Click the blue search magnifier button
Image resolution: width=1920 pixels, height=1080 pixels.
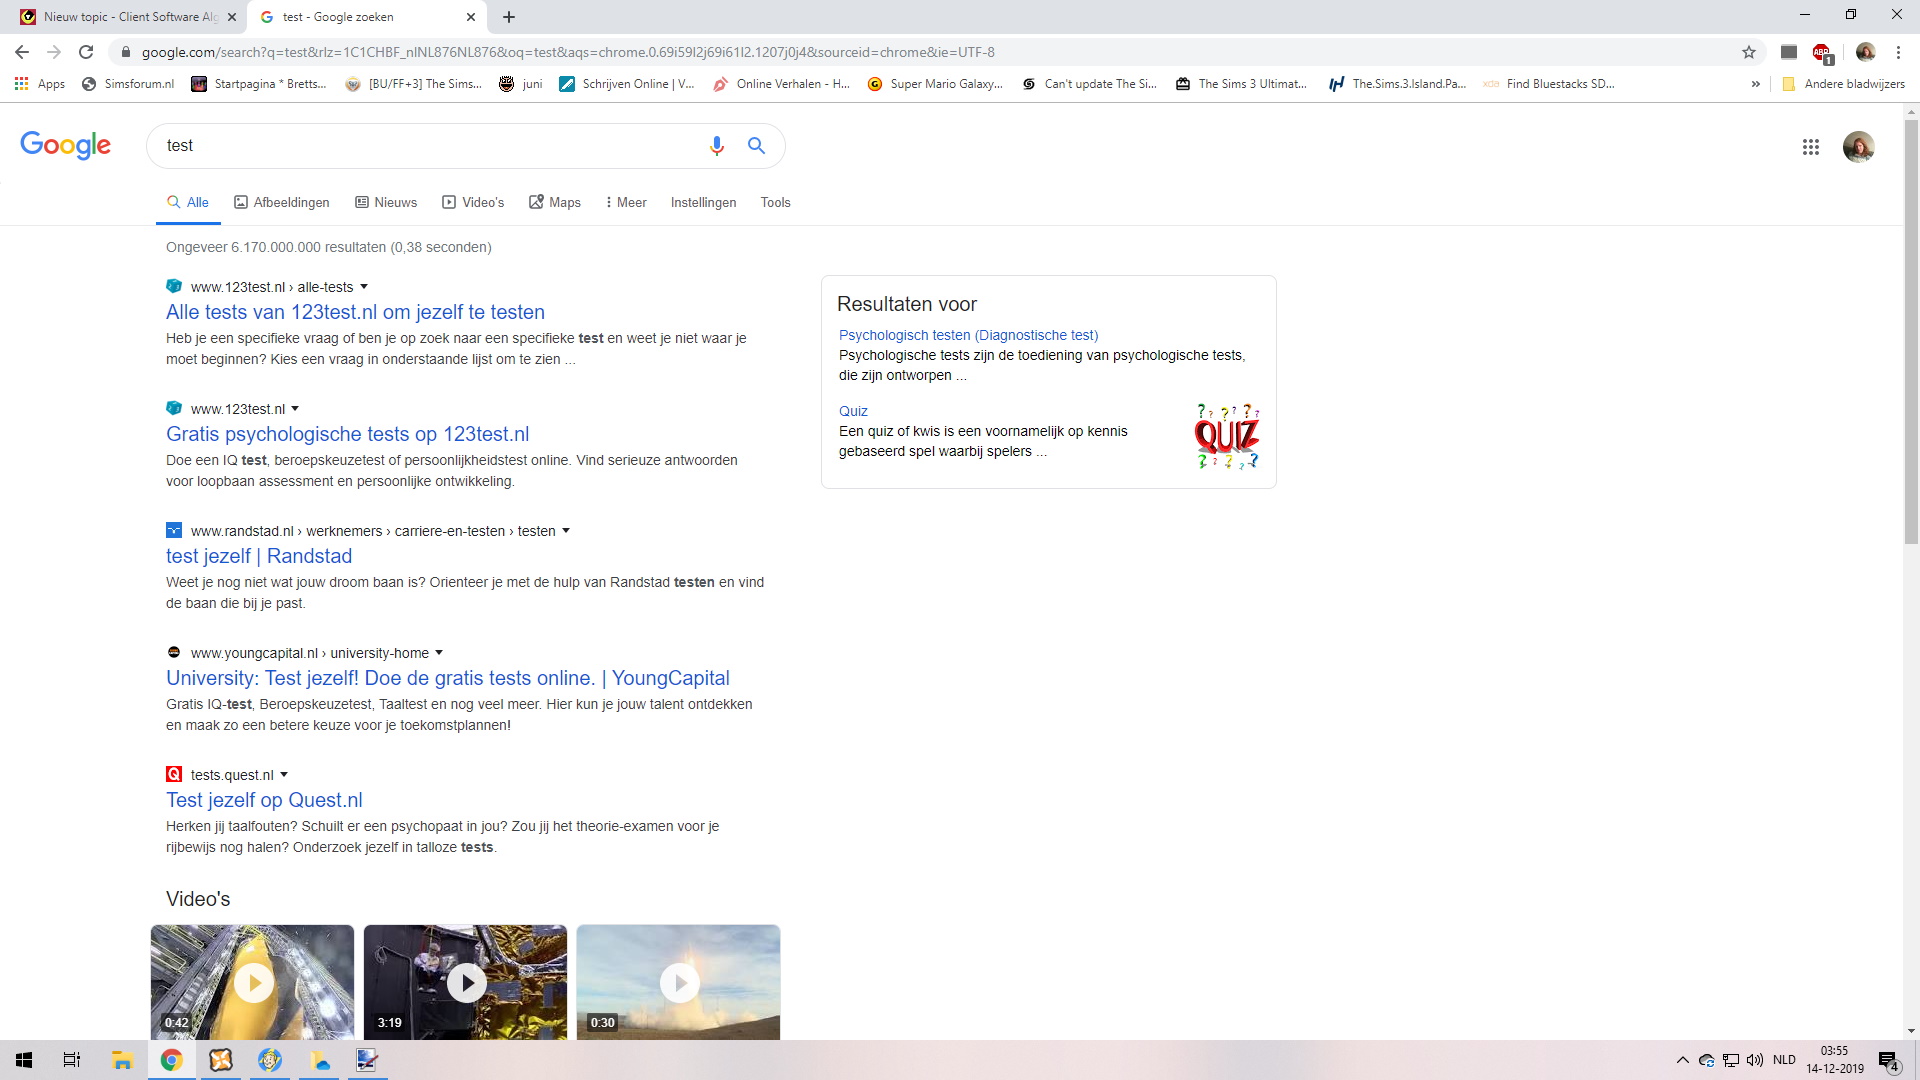click(757, 146)
